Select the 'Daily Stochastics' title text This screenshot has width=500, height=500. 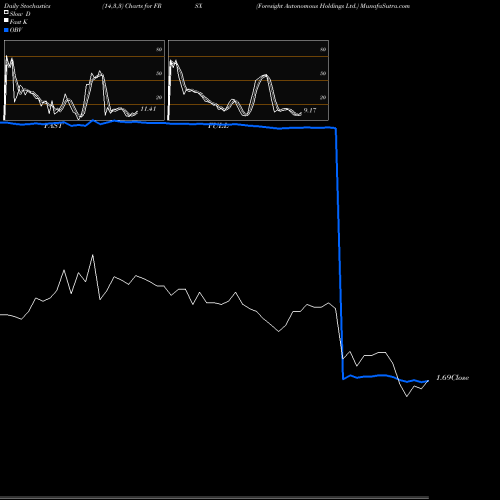click(27, 6)
